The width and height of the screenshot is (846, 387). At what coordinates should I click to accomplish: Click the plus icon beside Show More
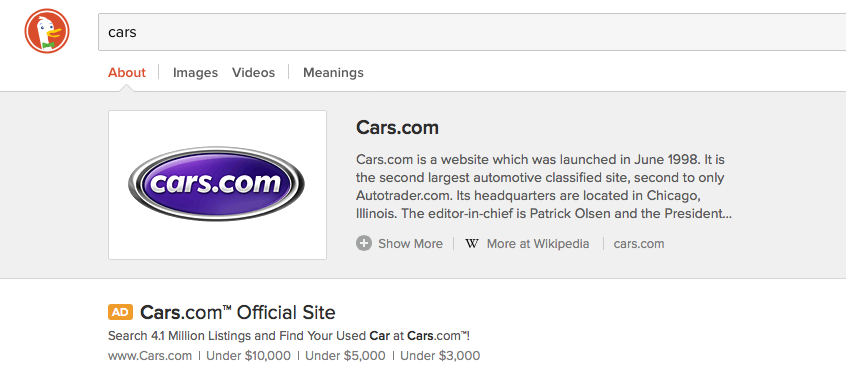364,243
